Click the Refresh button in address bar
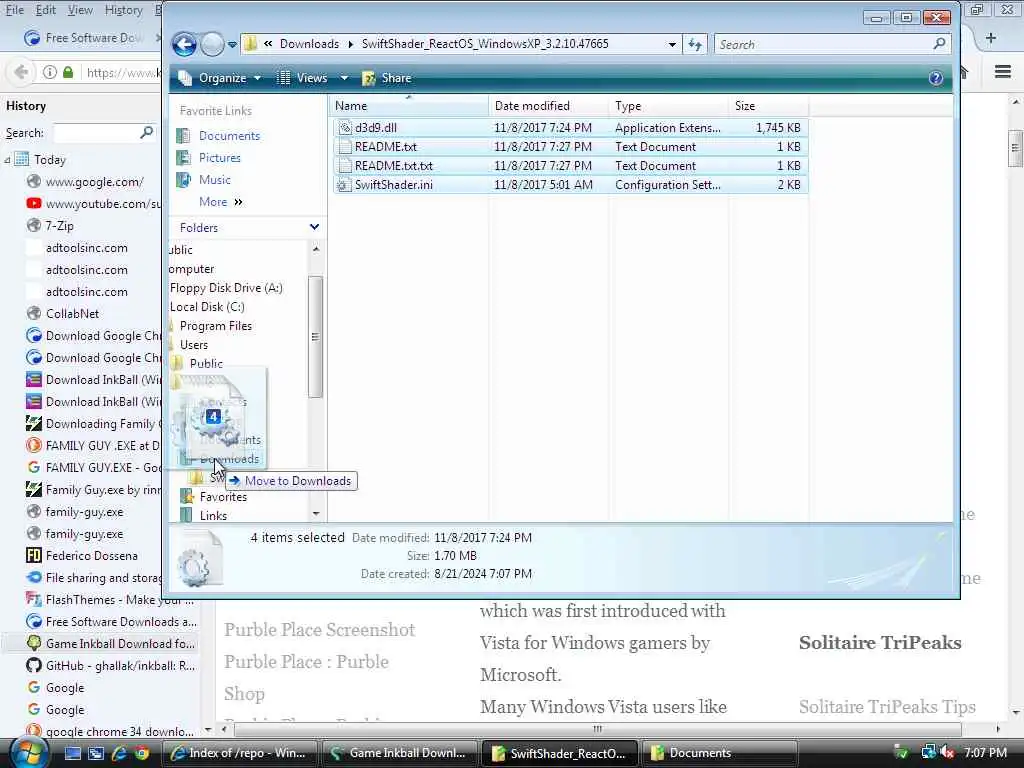 [695, 44]
